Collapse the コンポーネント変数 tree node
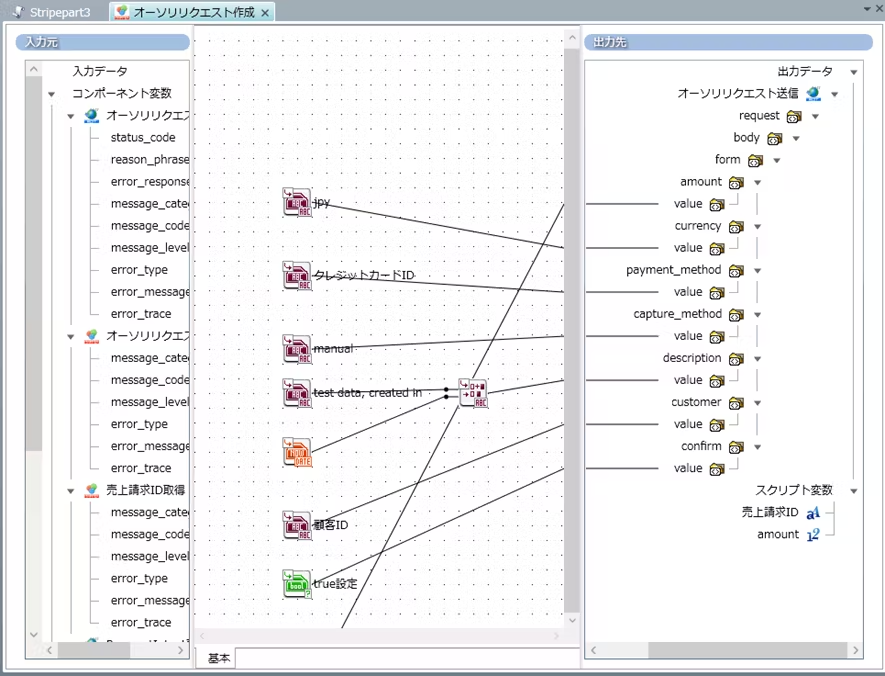This screenshot has height=676, width=885. coord(51,94)
